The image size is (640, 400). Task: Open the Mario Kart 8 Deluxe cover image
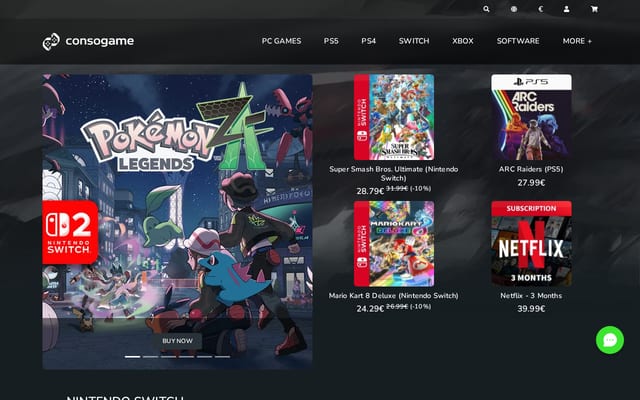[394, 244]
